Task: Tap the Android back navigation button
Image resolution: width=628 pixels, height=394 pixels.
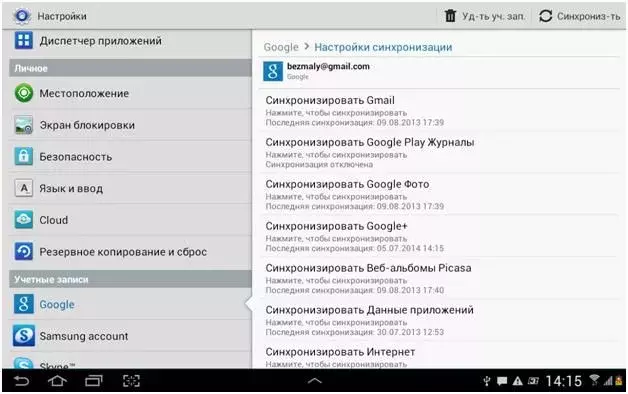Action: tap(22, 381)
